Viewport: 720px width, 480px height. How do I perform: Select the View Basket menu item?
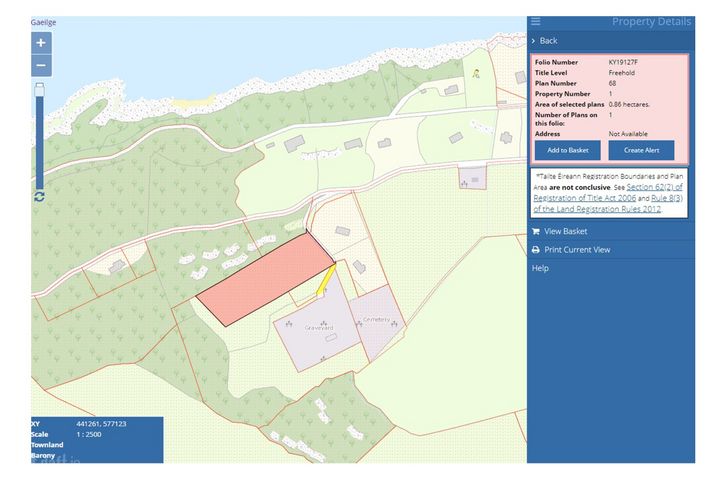point(566,231)
